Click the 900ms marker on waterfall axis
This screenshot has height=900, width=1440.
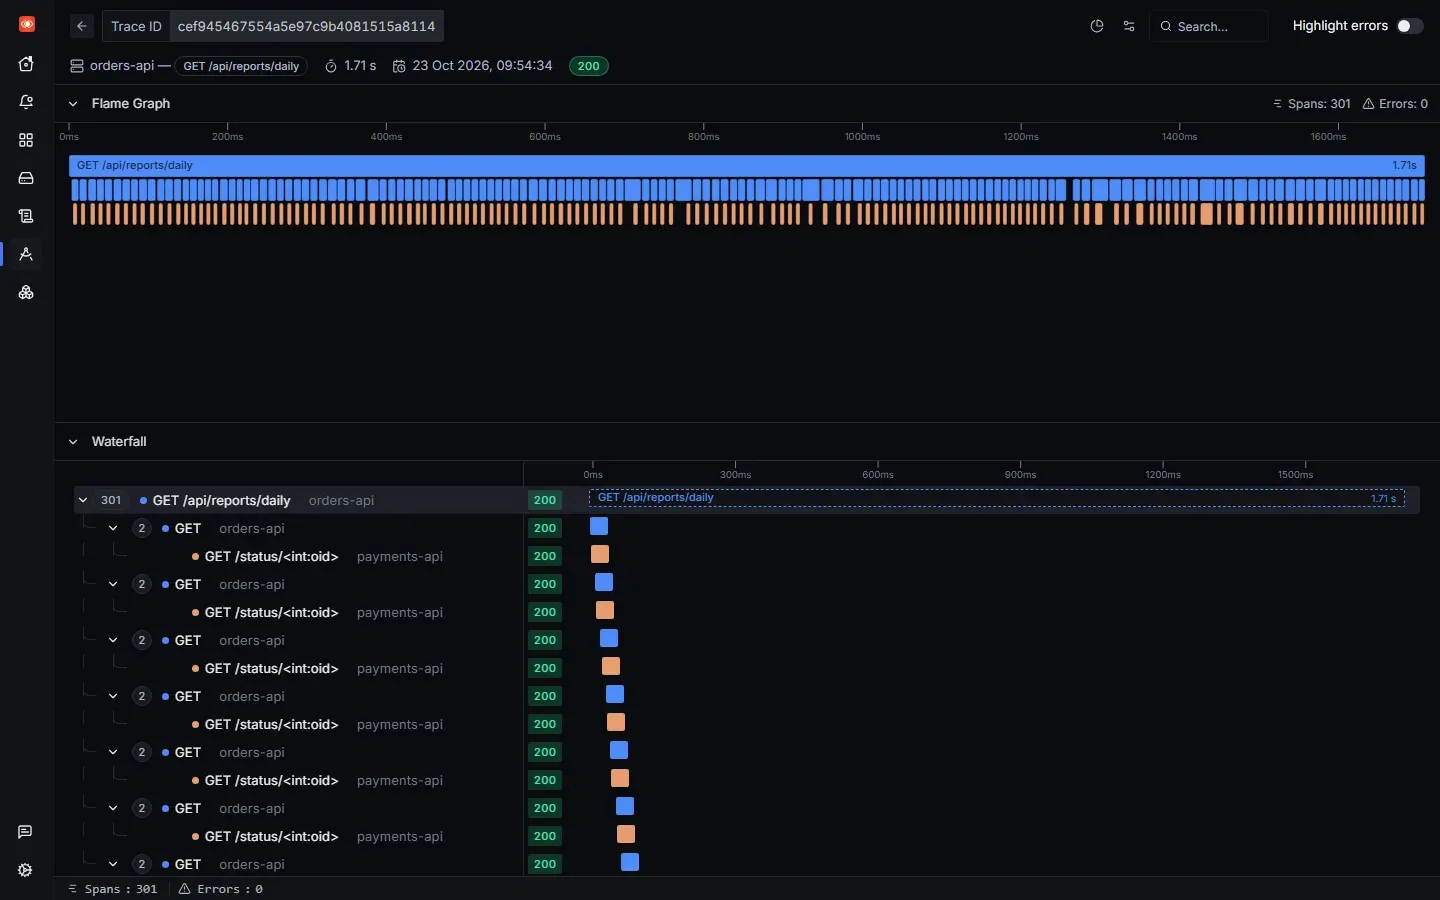pyautogui.click(x=1020, y=475)
